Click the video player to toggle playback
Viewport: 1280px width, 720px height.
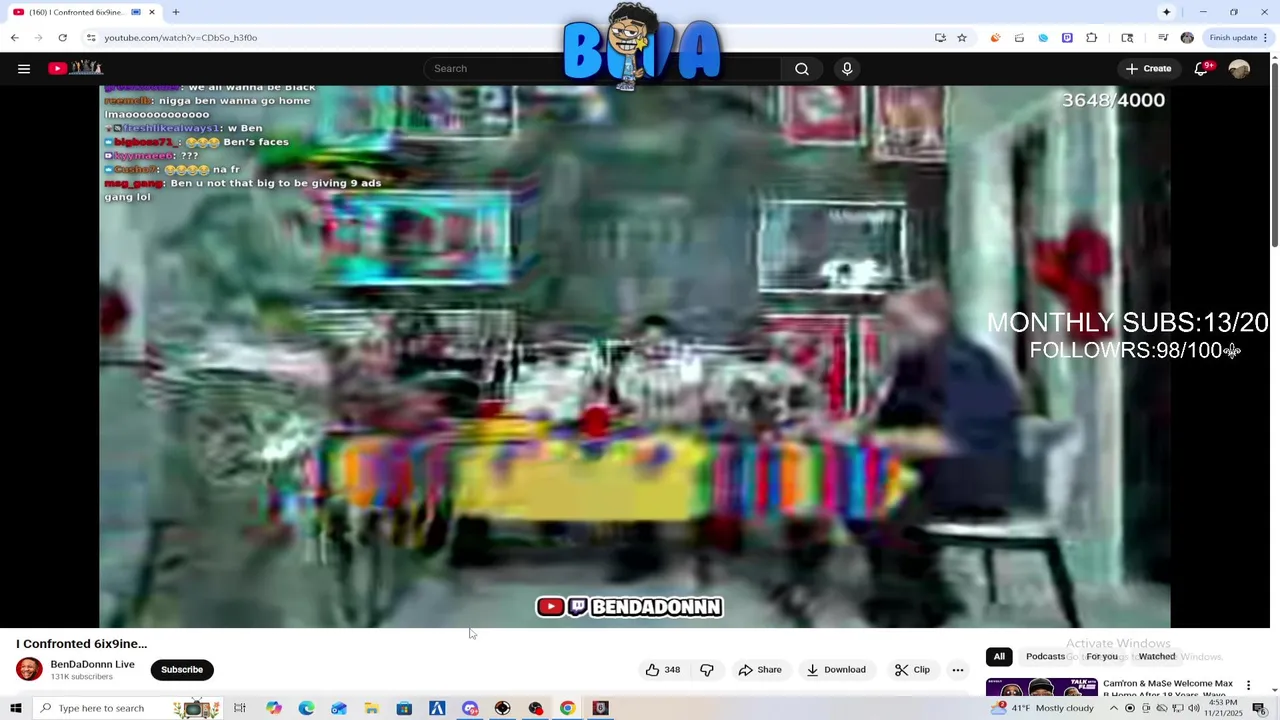[634, 357]
